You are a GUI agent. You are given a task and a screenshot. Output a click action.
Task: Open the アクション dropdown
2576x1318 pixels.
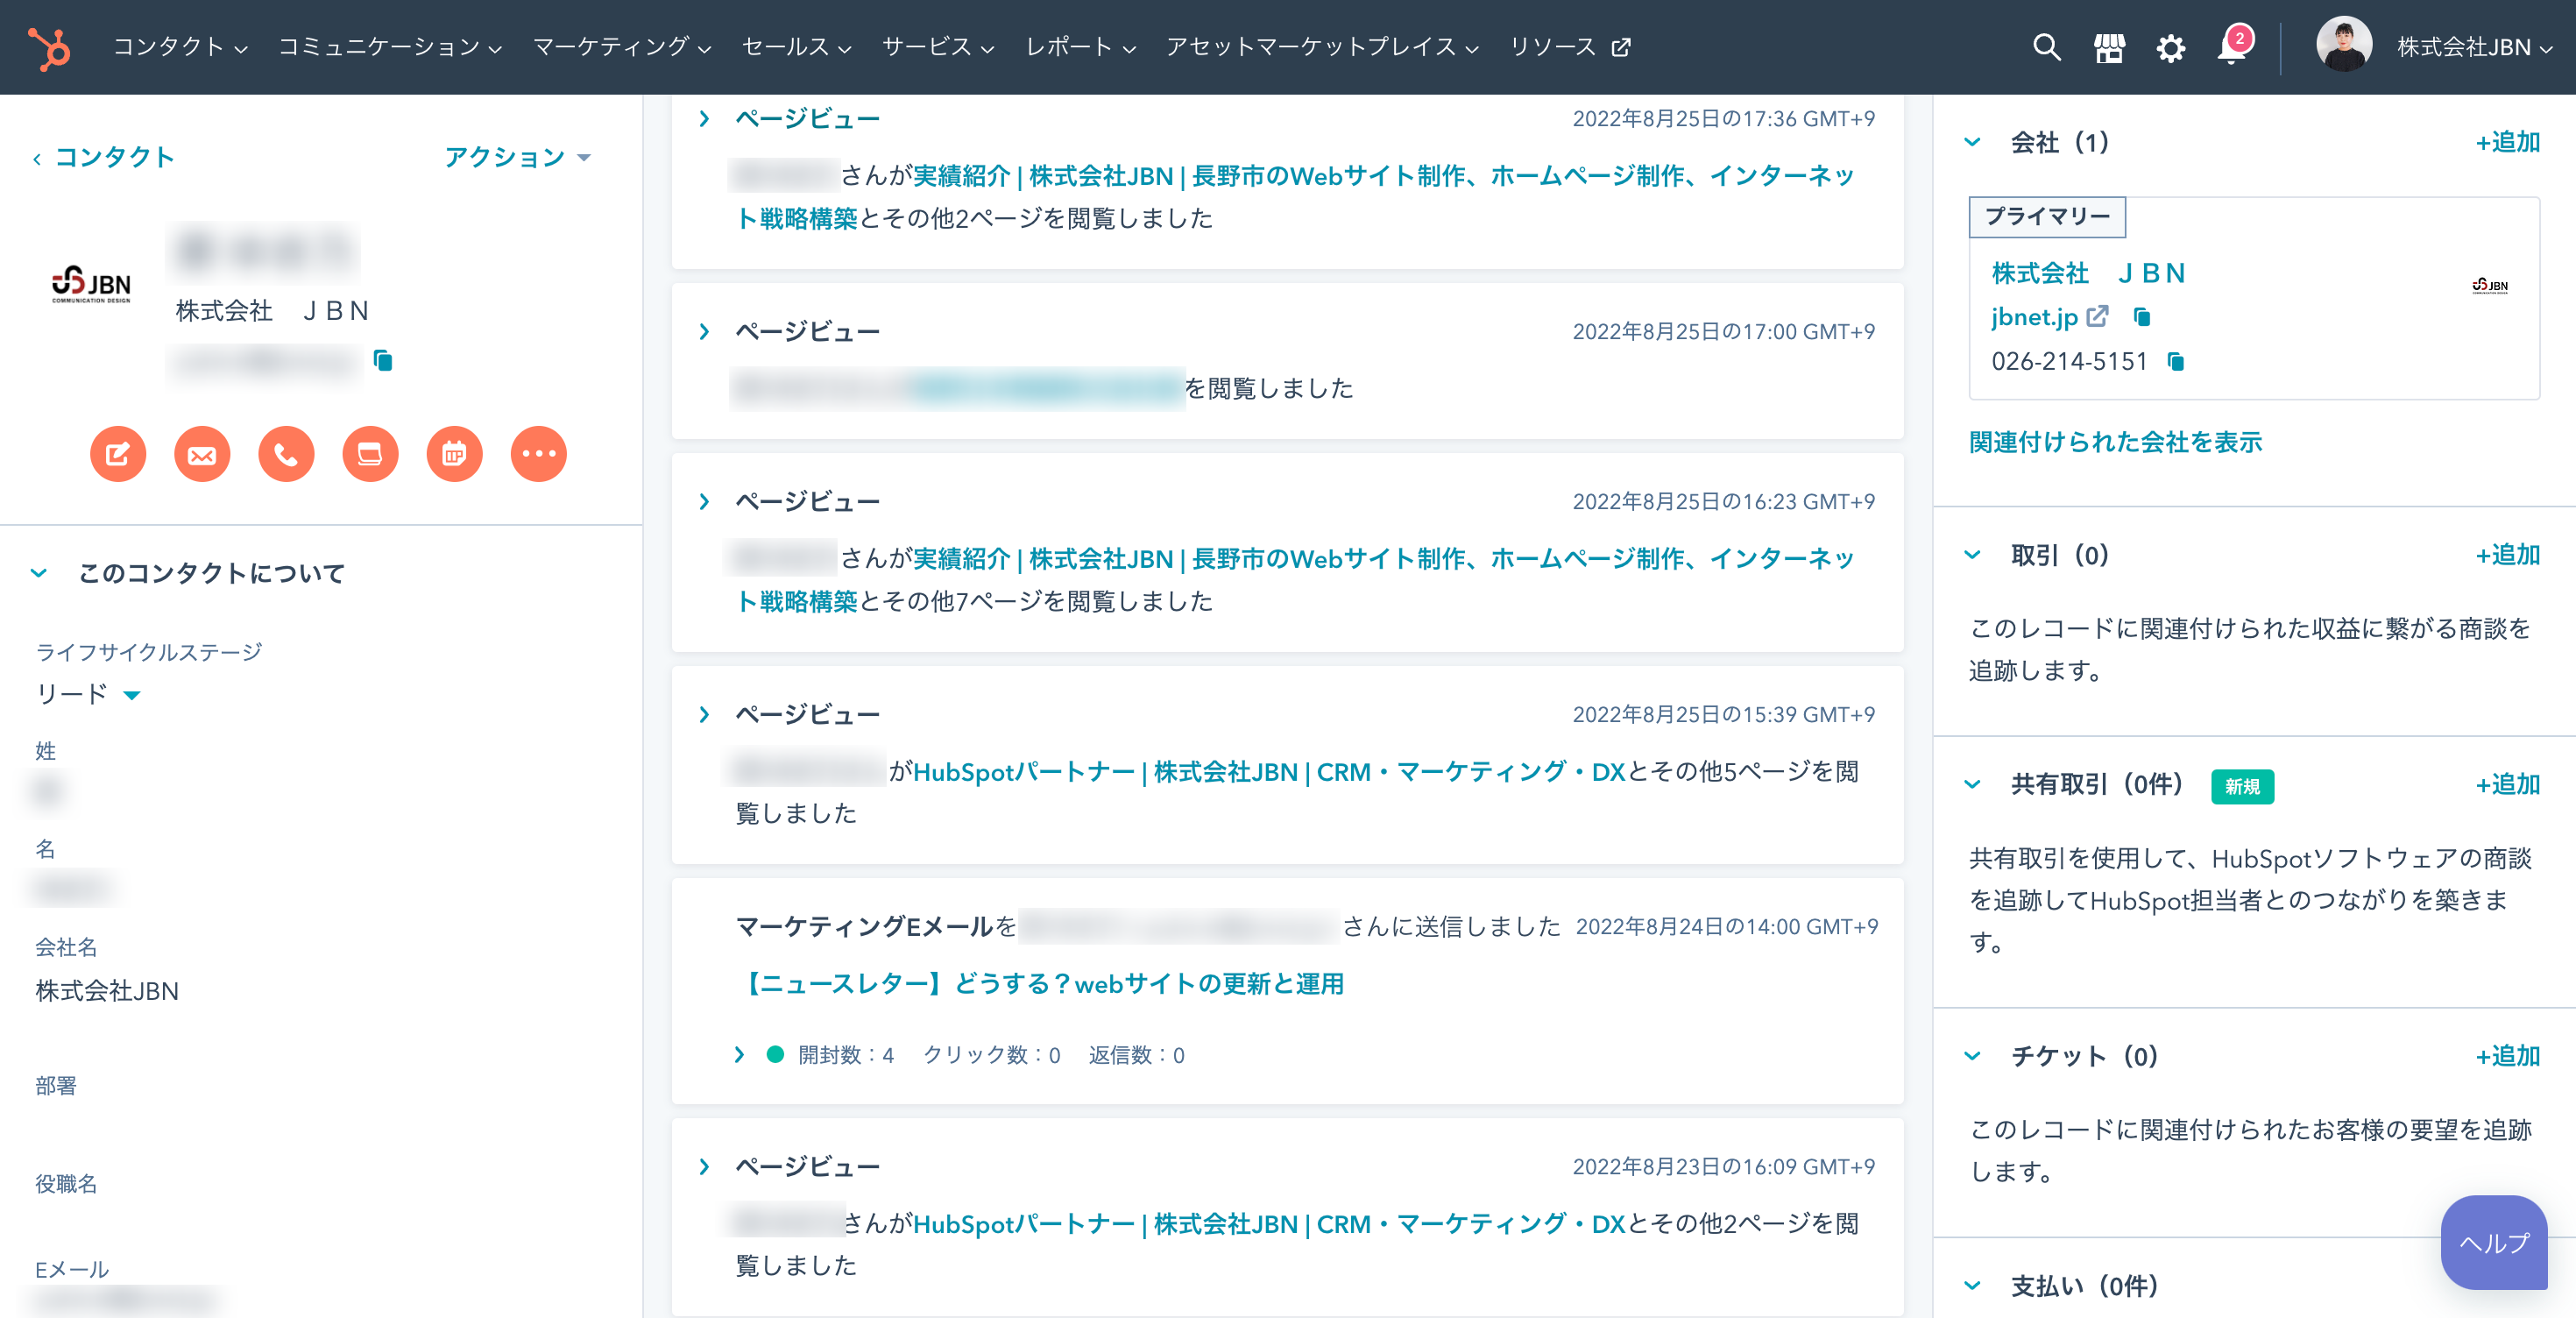pyautogui.click(x=518, y=157)
